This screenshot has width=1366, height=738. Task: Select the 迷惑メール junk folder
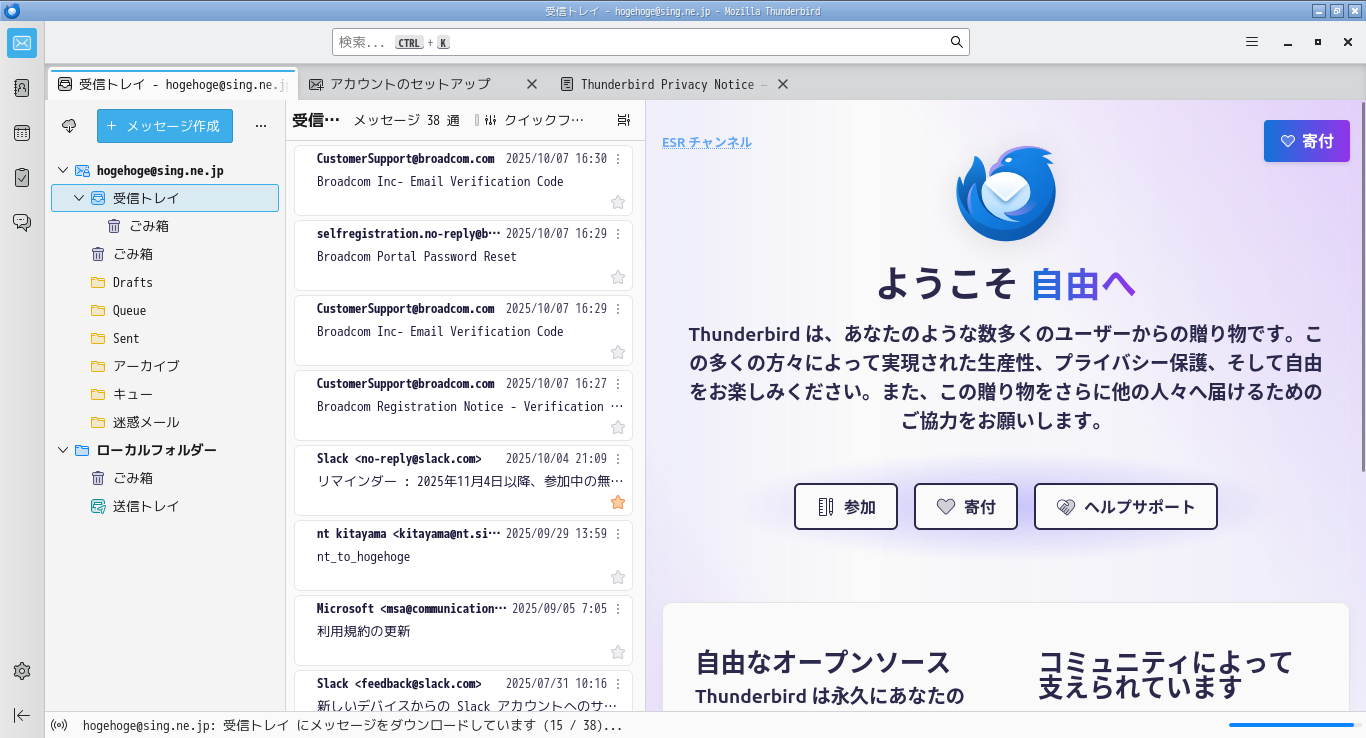point(165,422)
